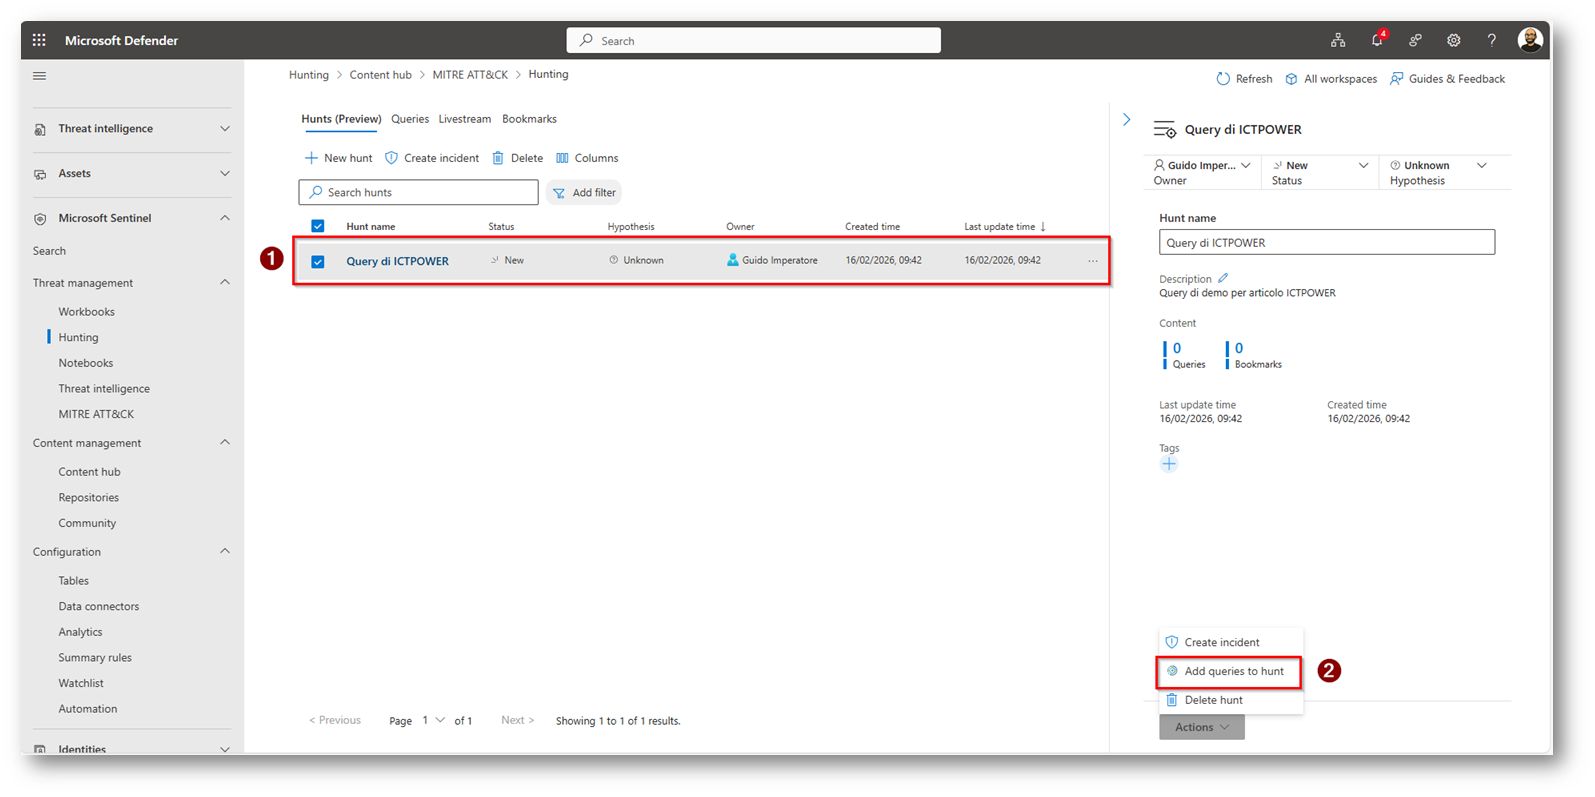This screenshot has height=797, width=1595.
Task: Open the settings gear icon
Action: click(x=1453, y=40)
